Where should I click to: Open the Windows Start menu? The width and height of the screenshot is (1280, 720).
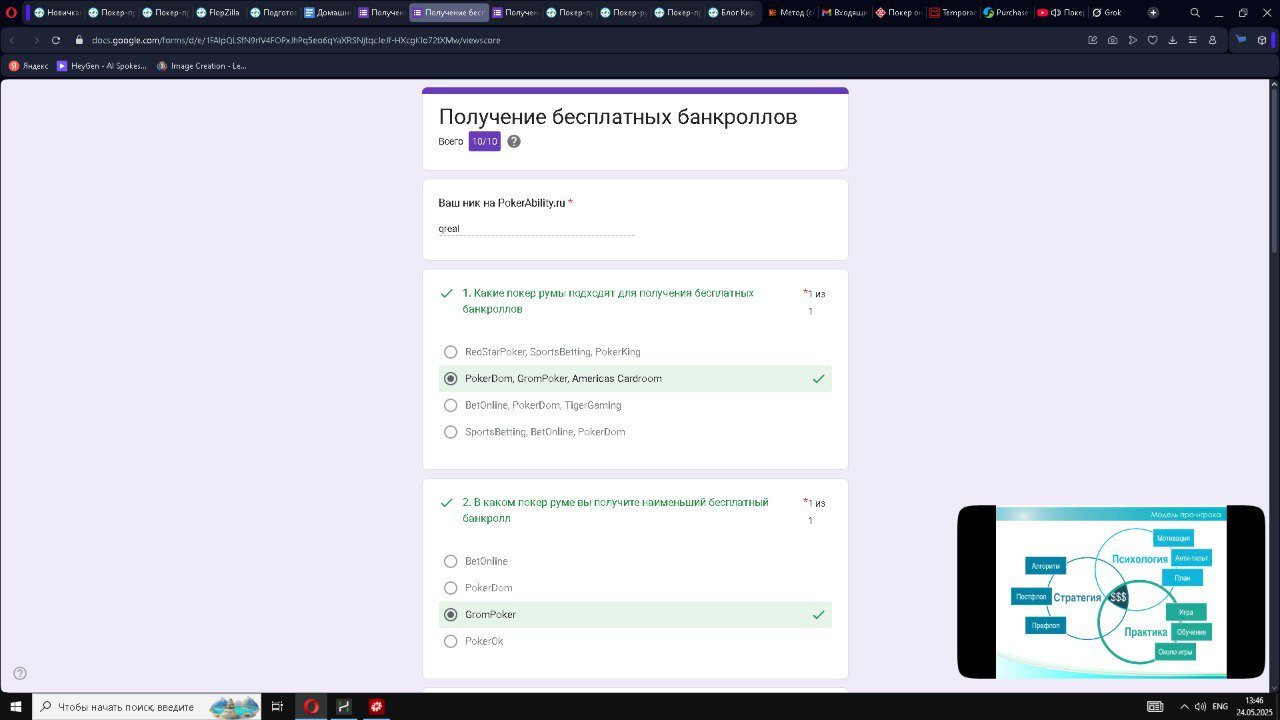16,706
